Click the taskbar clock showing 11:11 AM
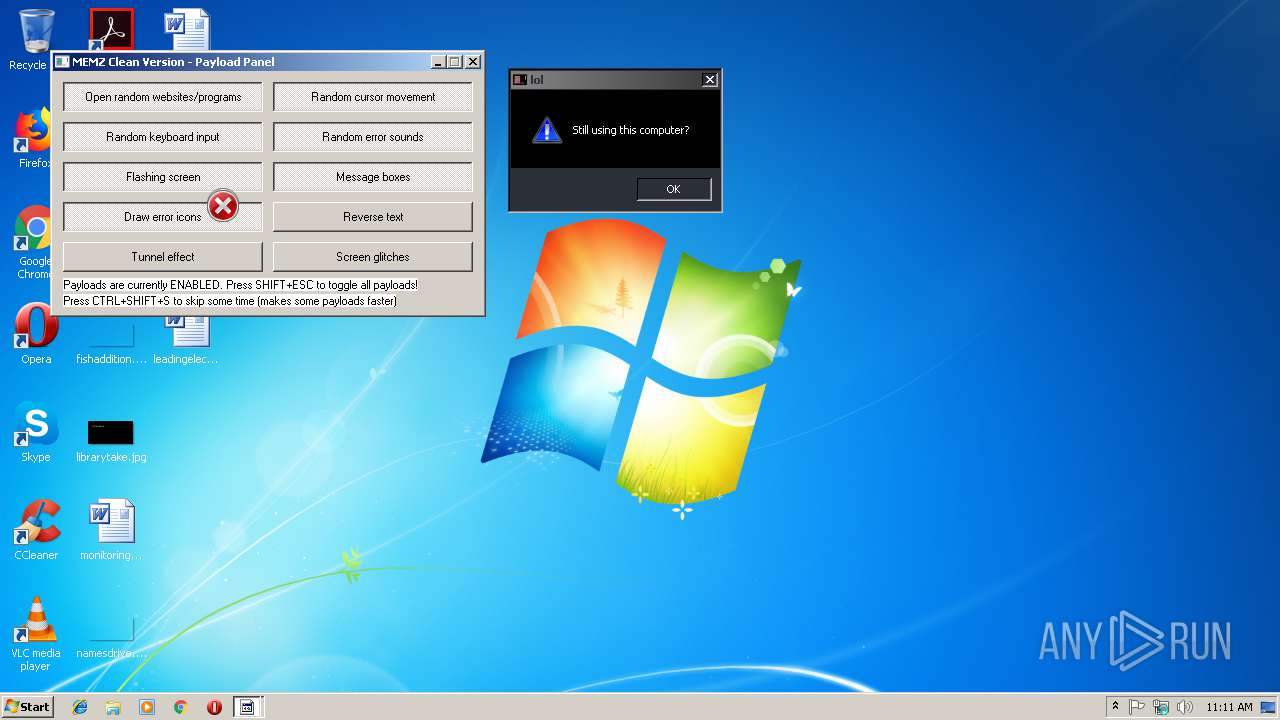1280x720 pixels. (1229, 707)
